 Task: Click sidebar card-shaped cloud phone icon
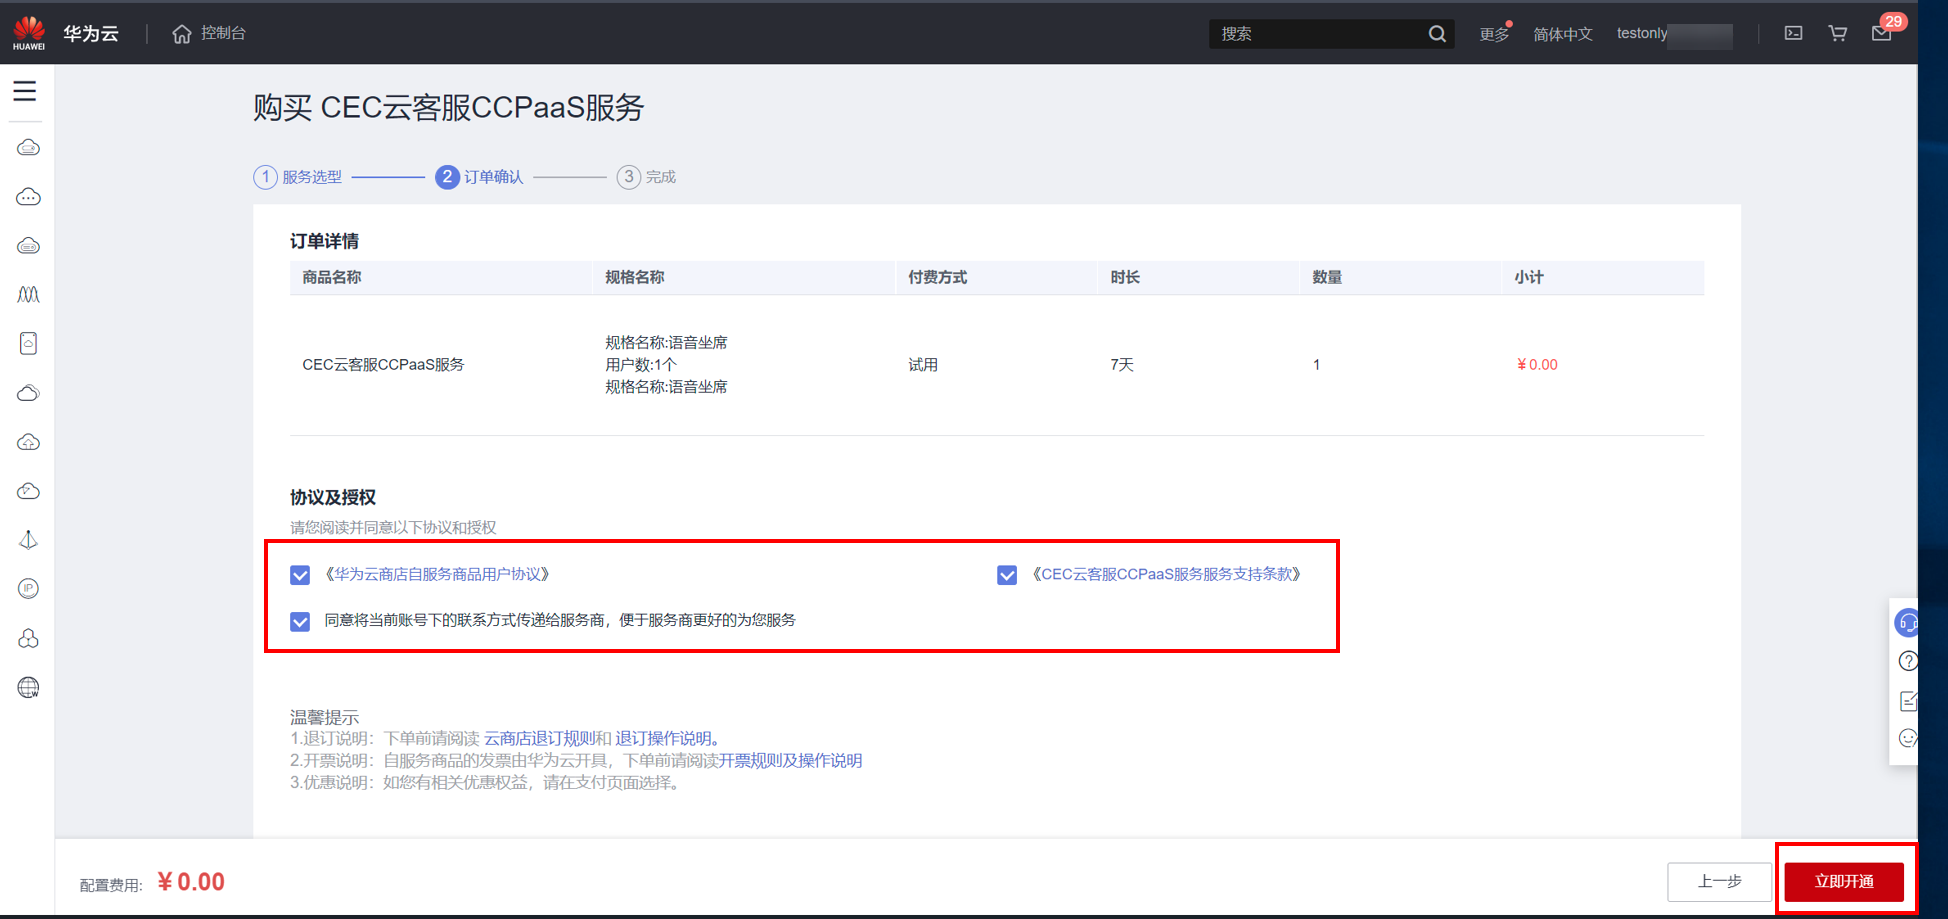pyautogui.click(x=29, y=344)
